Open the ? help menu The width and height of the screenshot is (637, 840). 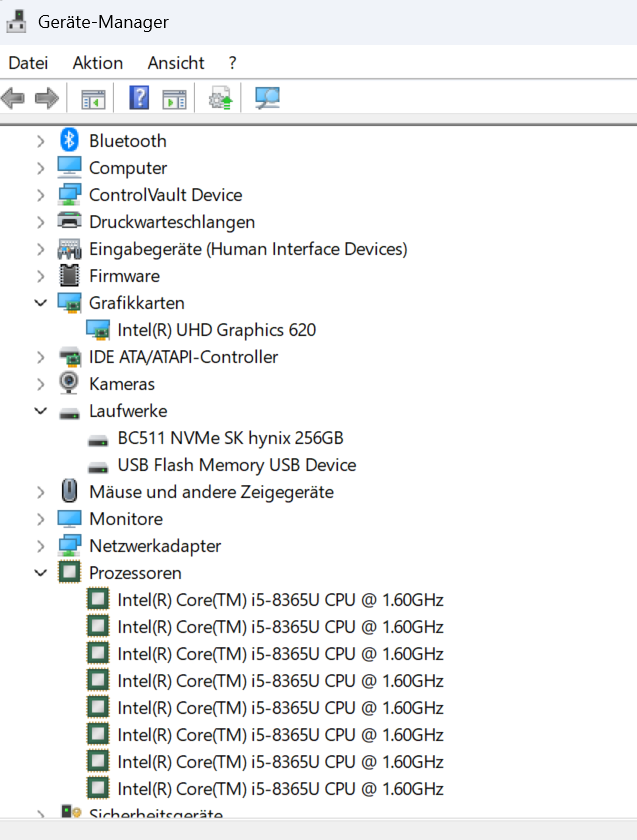click(232, 63)
